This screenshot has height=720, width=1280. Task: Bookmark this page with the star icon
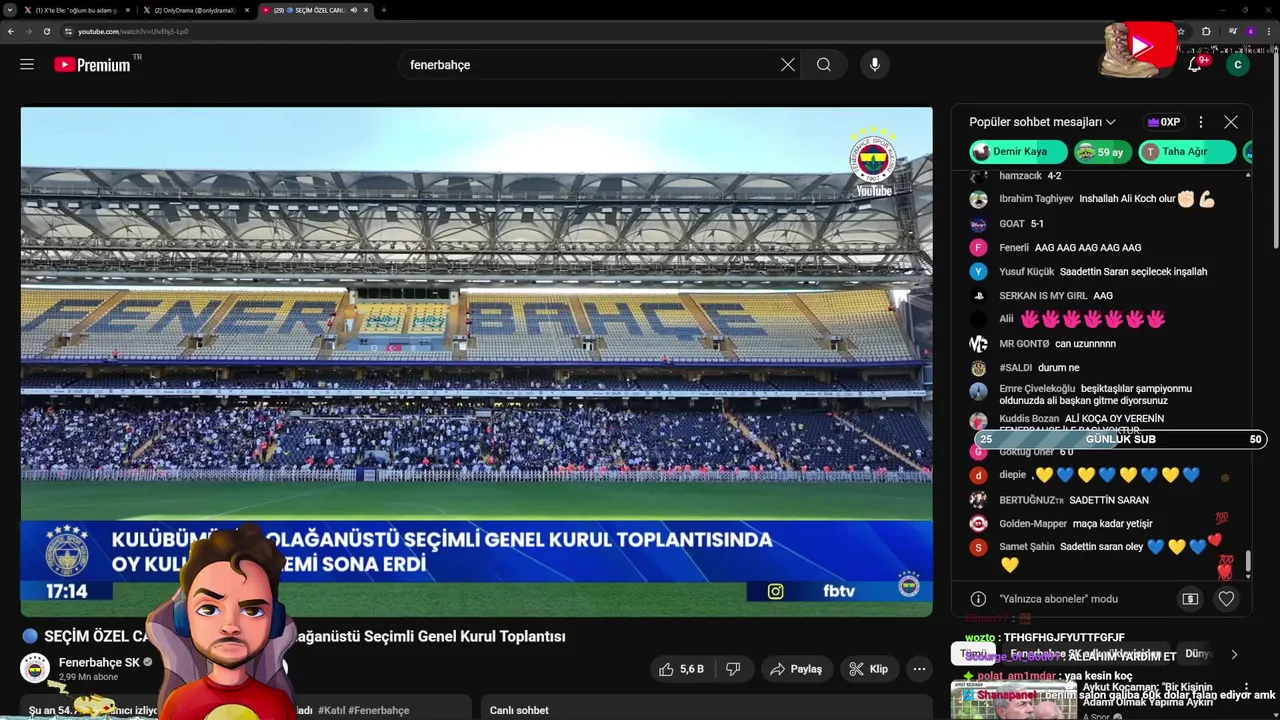click(1181, 31)
